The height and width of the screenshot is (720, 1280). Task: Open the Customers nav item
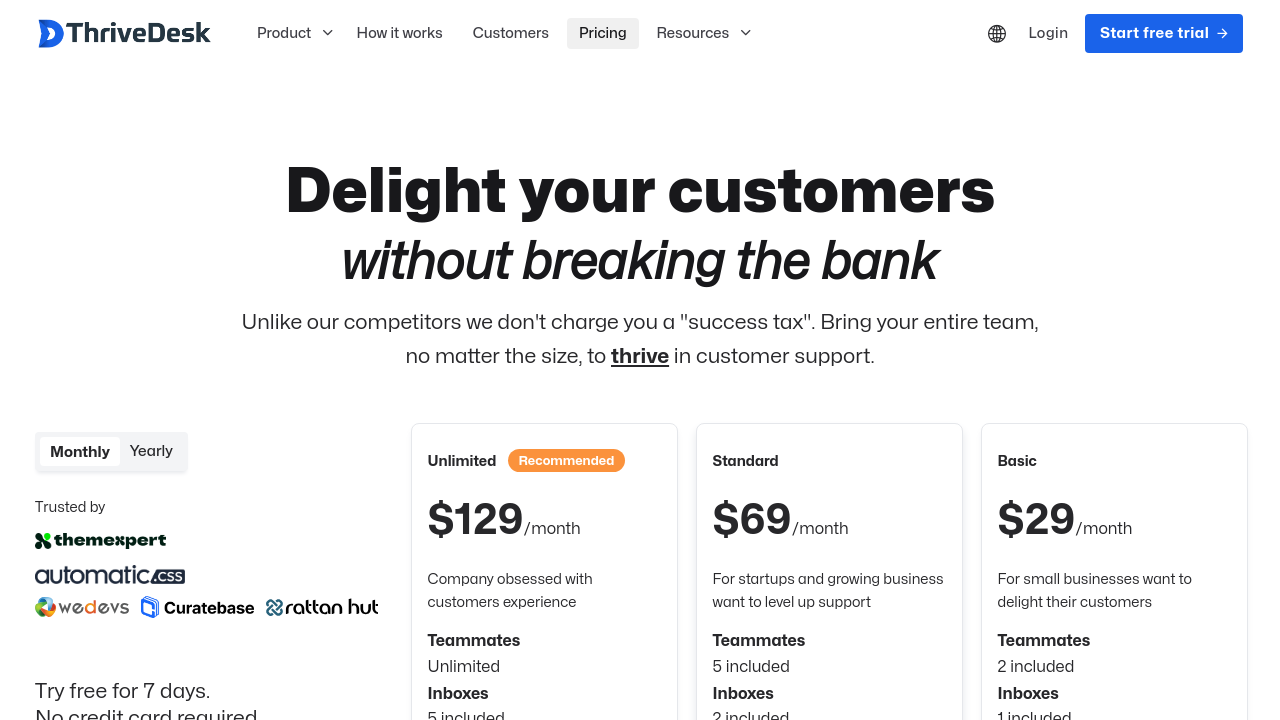(x=511, y=33)
